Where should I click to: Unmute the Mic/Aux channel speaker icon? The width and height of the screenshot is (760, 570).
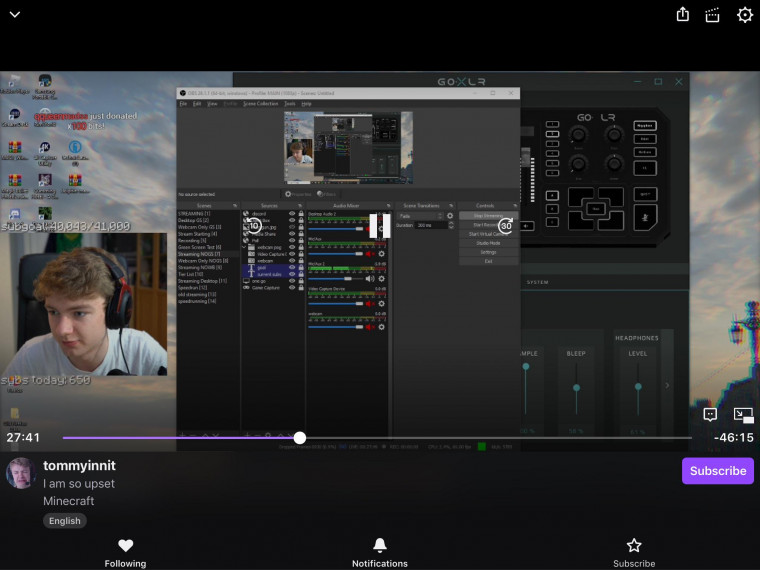pos(370,253)
